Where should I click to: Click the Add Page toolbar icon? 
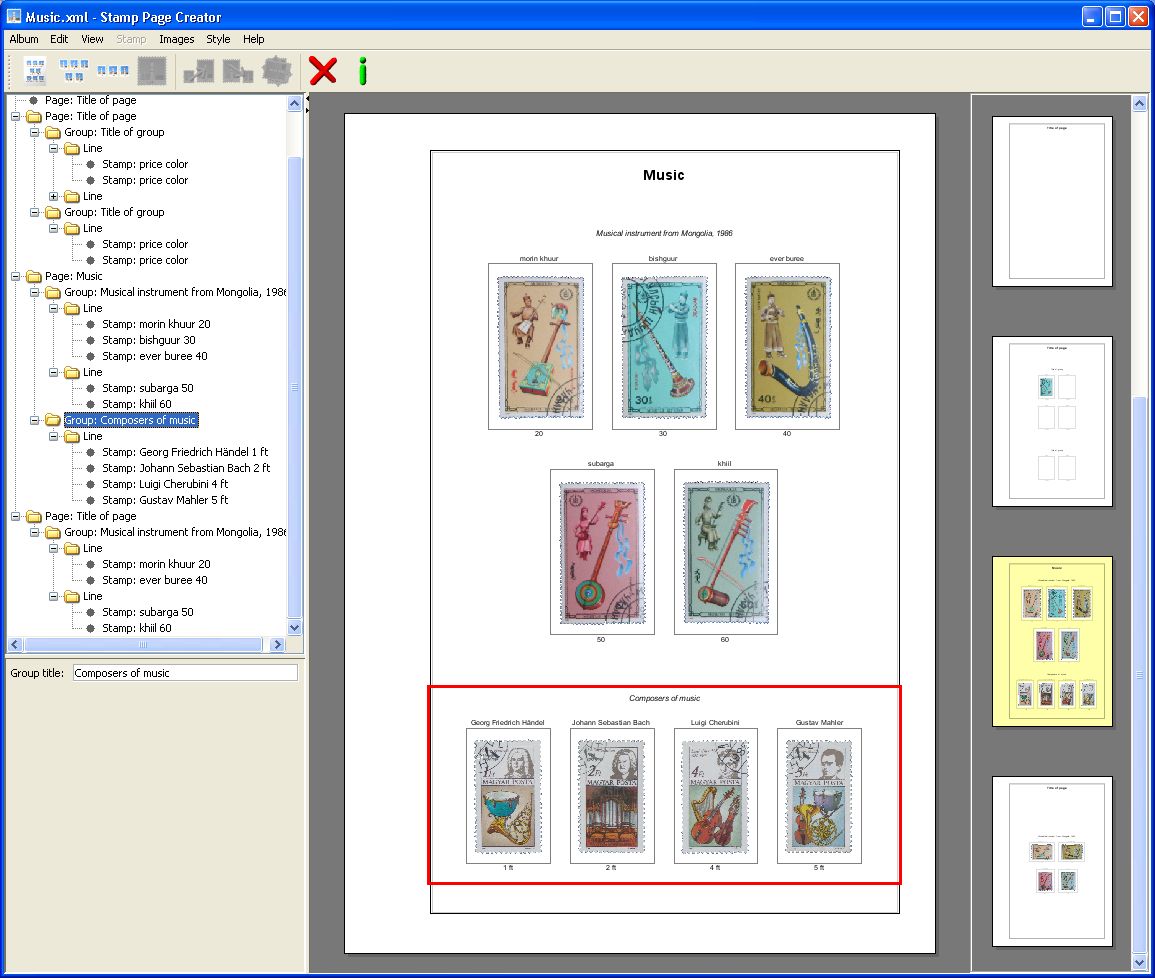coord(33,70)
